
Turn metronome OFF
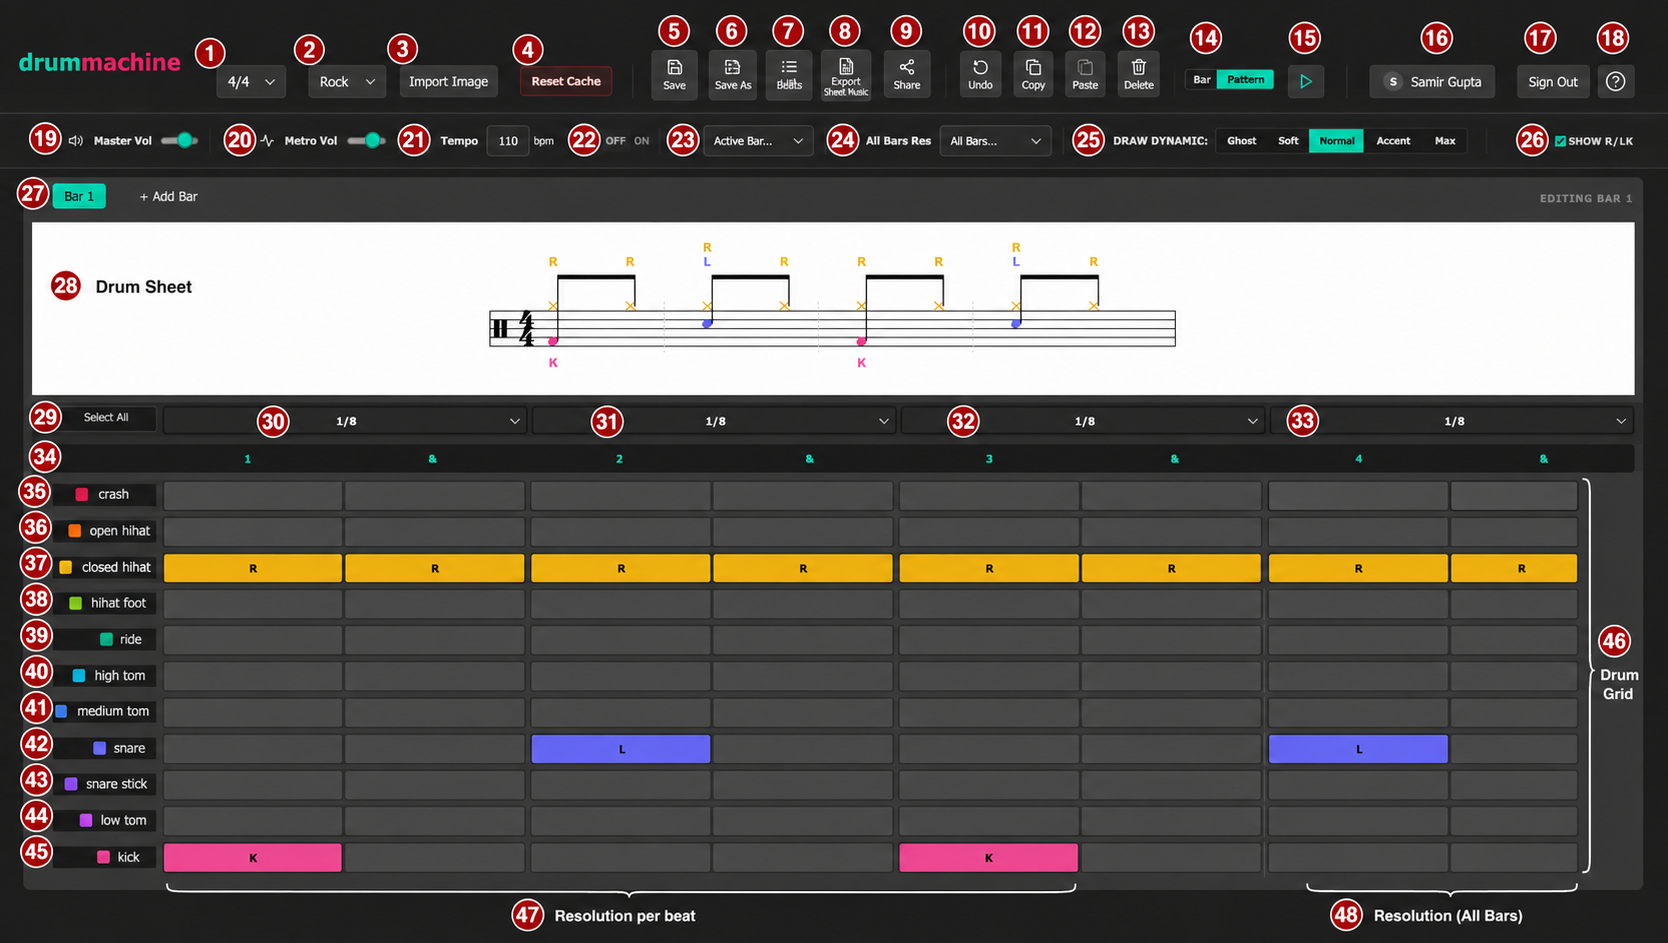click(x=615, y=141)
